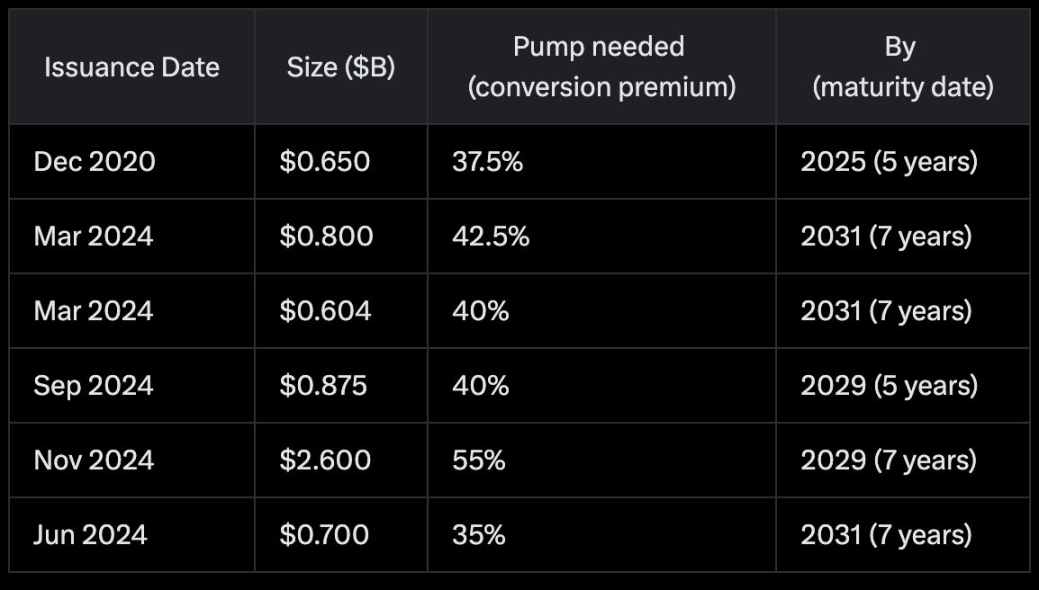The width and height of the screenshot is (1039, 590).
Task: Select the 2029 (5 years) maturity cell
Action: point(889,386)
